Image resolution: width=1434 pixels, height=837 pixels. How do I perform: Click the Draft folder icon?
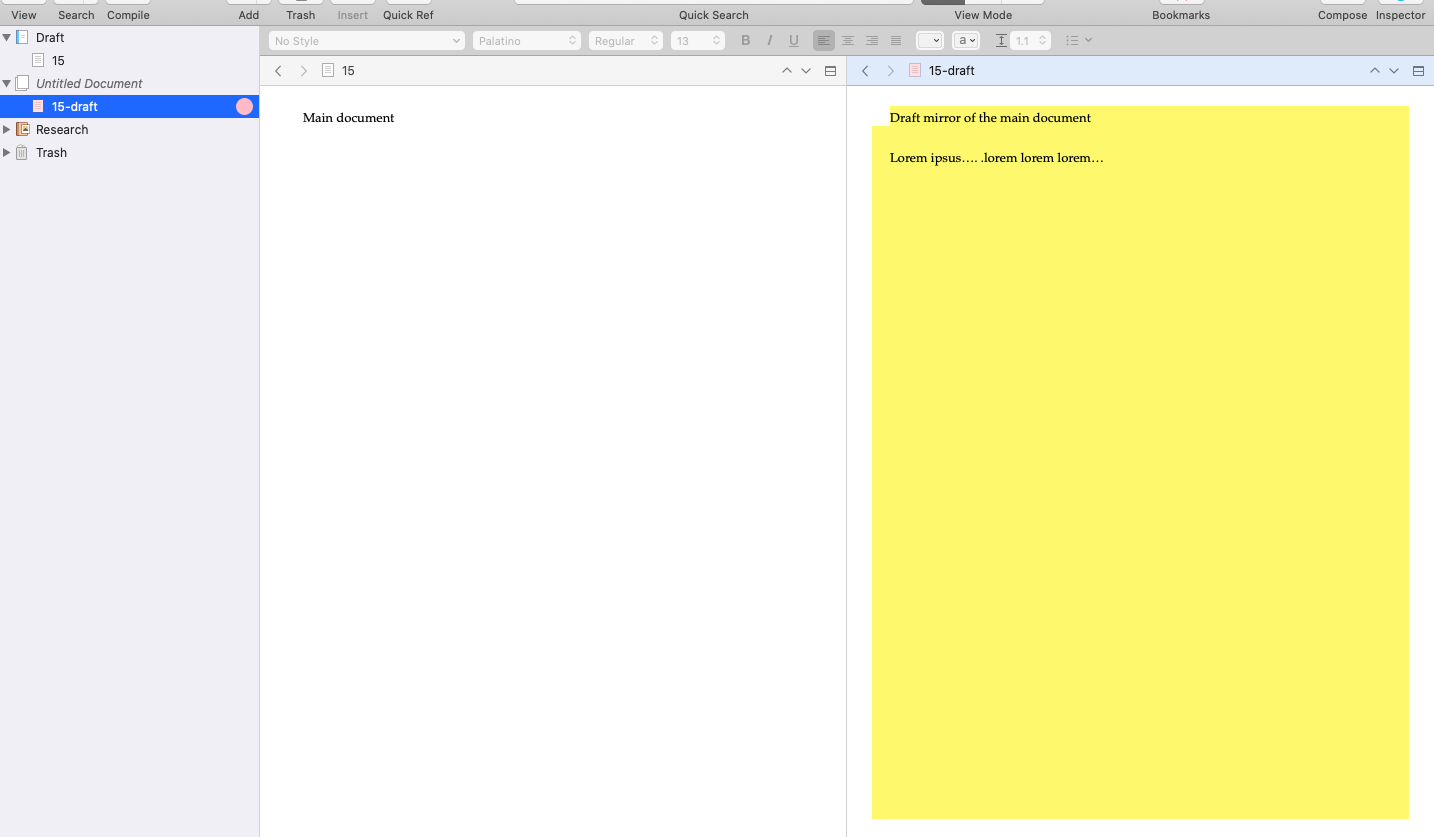22,37
